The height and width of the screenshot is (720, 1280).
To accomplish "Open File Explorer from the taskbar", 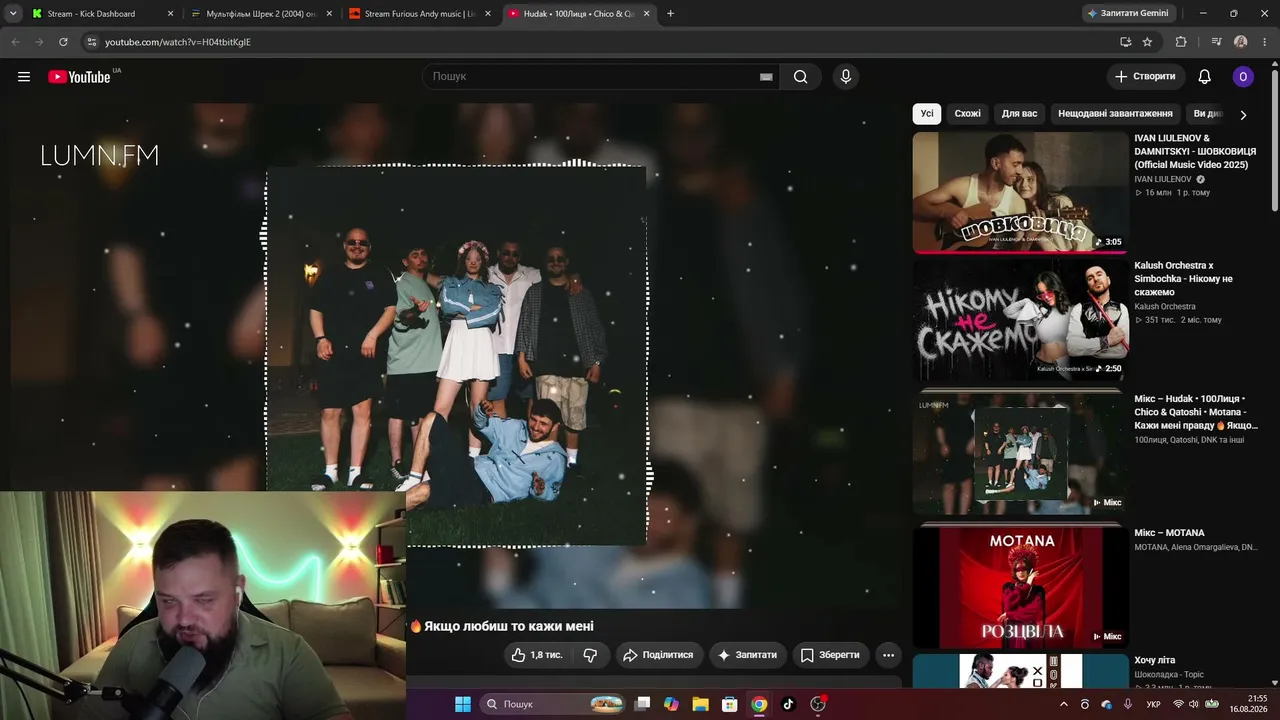I will pos(700,704).
